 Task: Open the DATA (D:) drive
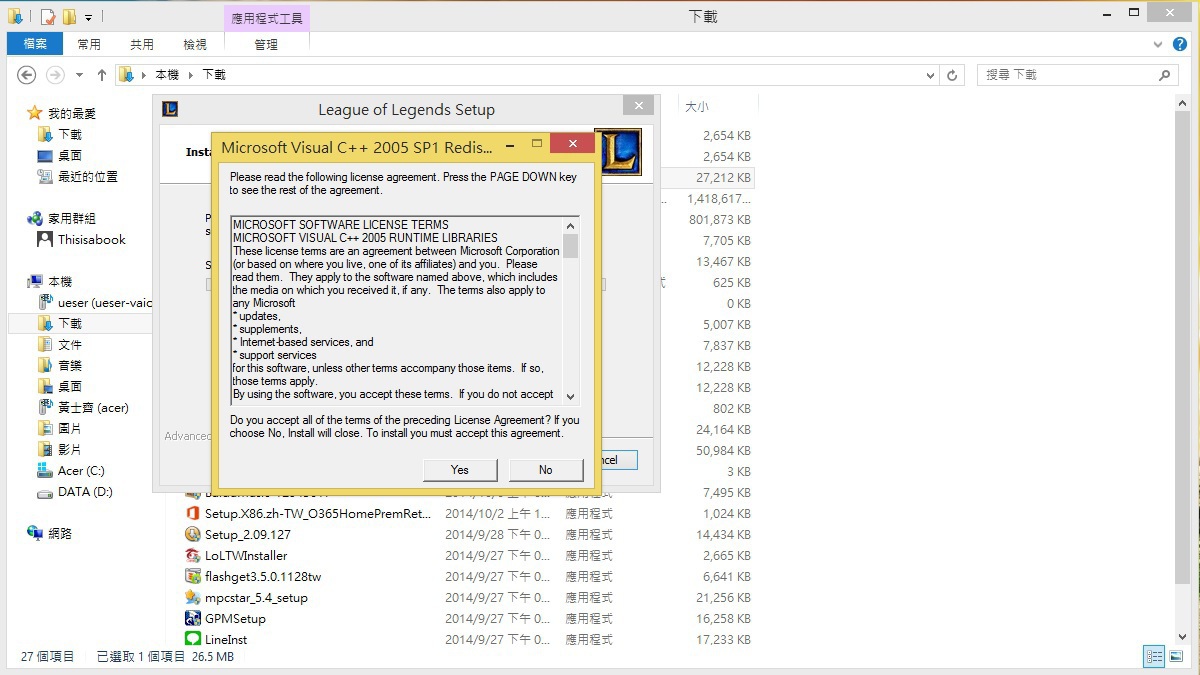[85, 492]
